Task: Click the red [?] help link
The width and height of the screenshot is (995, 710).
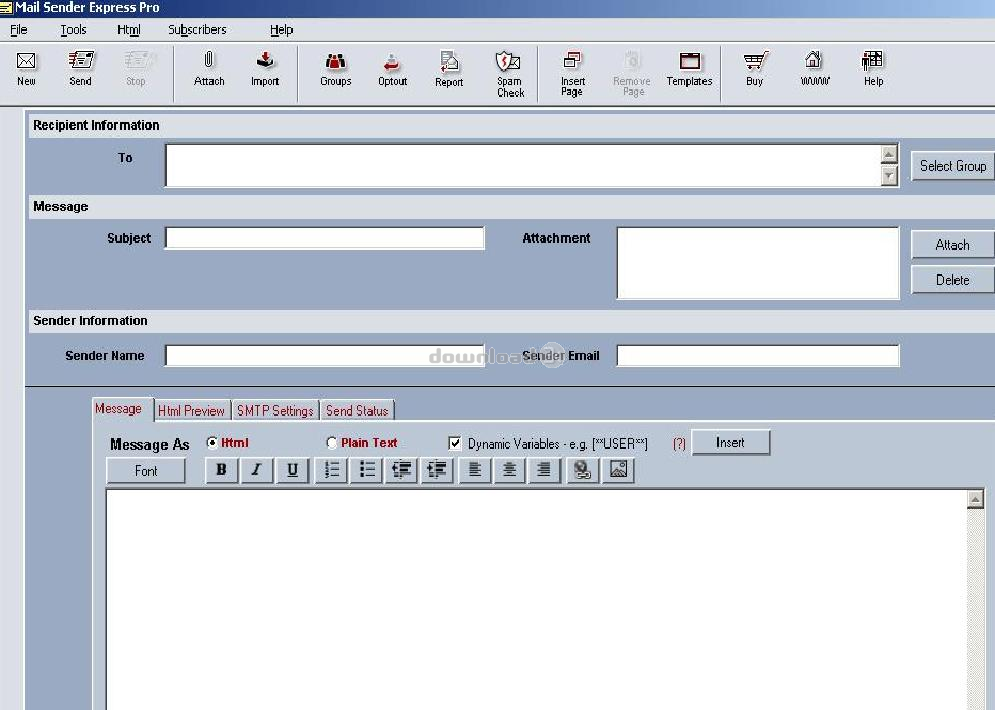Action: 679,444
